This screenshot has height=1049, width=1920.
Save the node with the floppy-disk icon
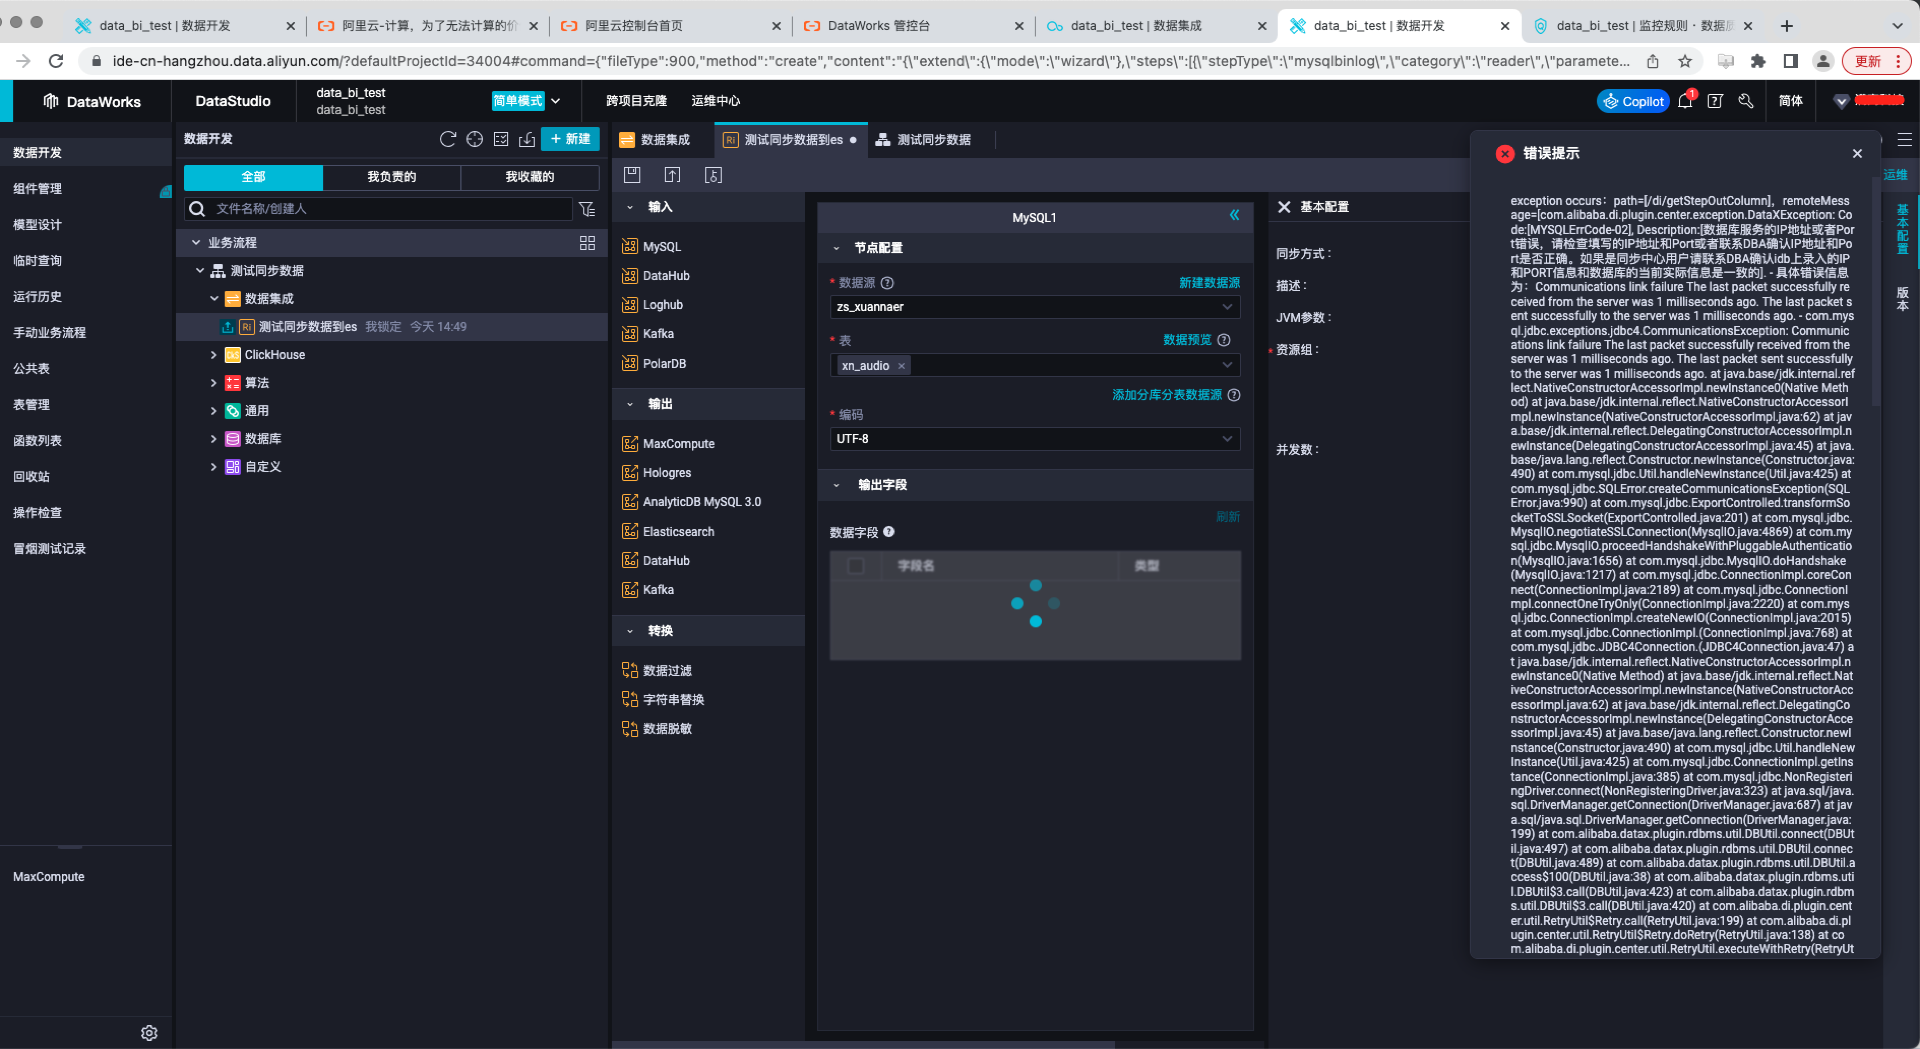click(632, 175)
